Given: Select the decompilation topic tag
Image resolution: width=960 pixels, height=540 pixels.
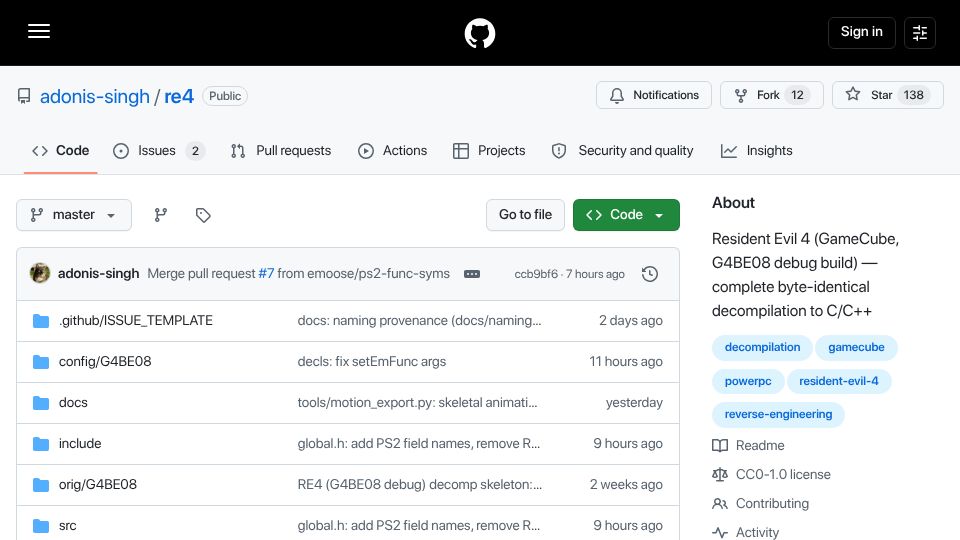Looking at the screenshot, I should click(x=762, y=347).
